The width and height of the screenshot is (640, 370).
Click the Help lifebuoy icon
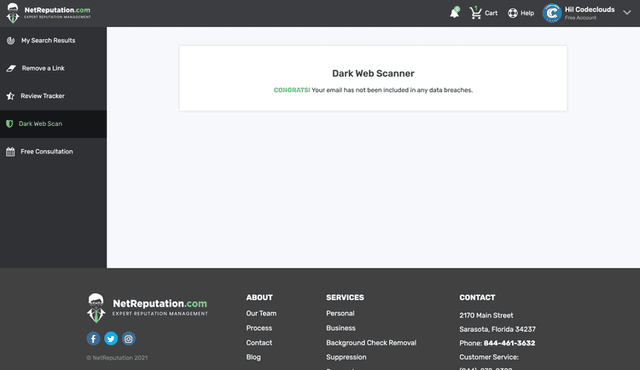click(513, 13)
